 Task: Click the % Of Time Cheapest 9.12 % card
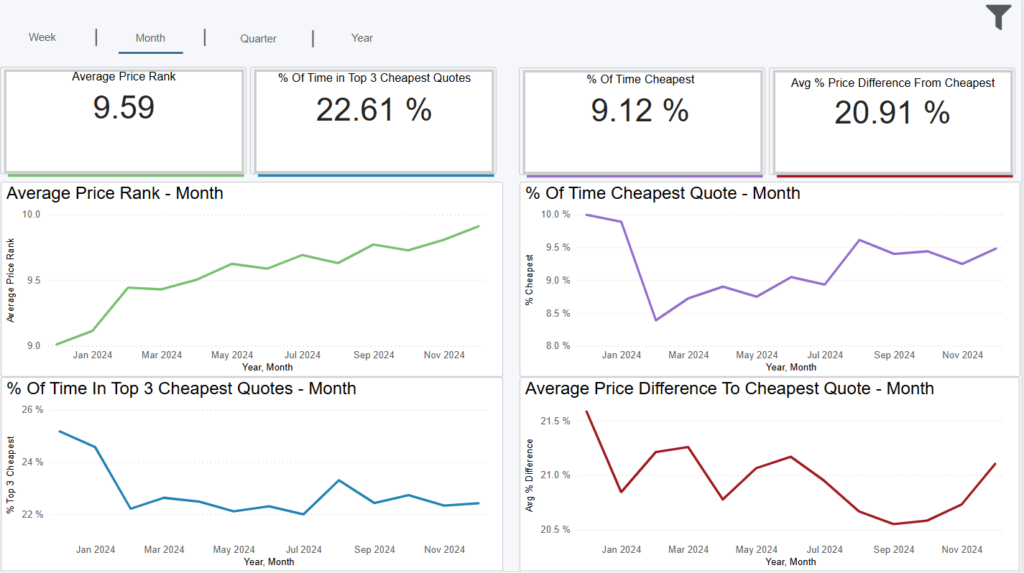click(x=640, y=120)
